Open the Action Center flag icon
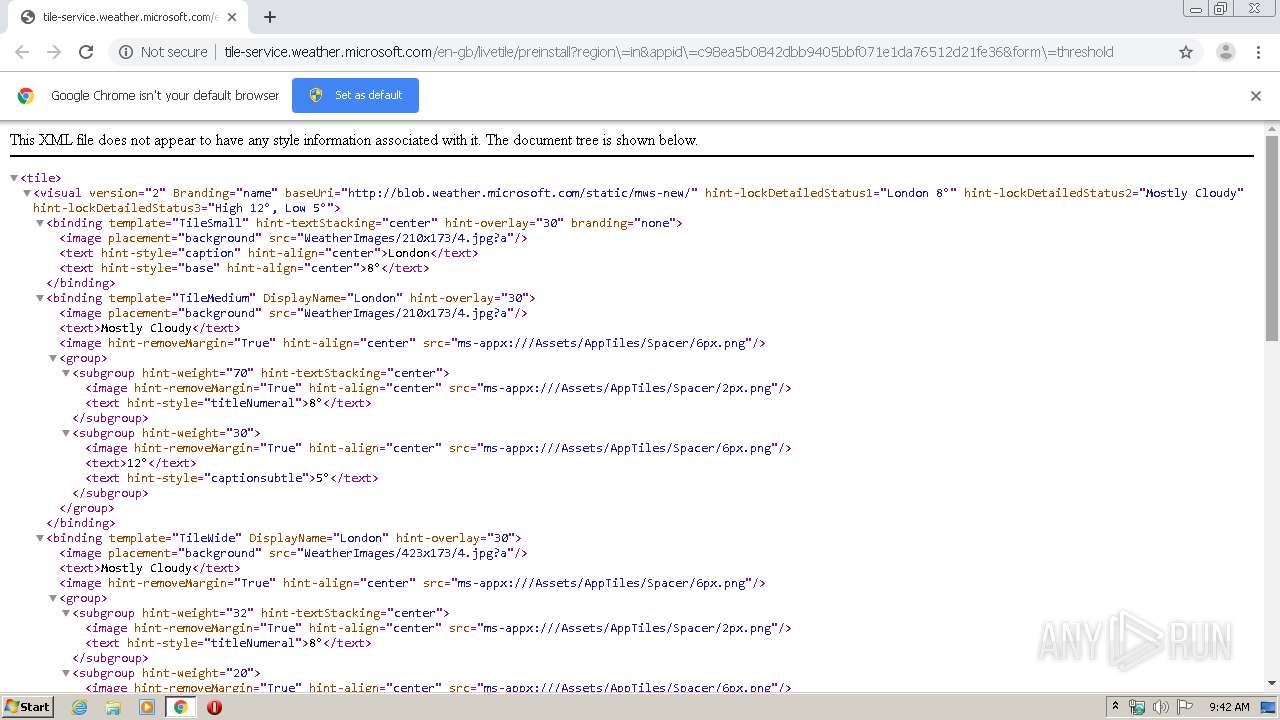This screenshot has width=1280, height=720. [1185, 707]
